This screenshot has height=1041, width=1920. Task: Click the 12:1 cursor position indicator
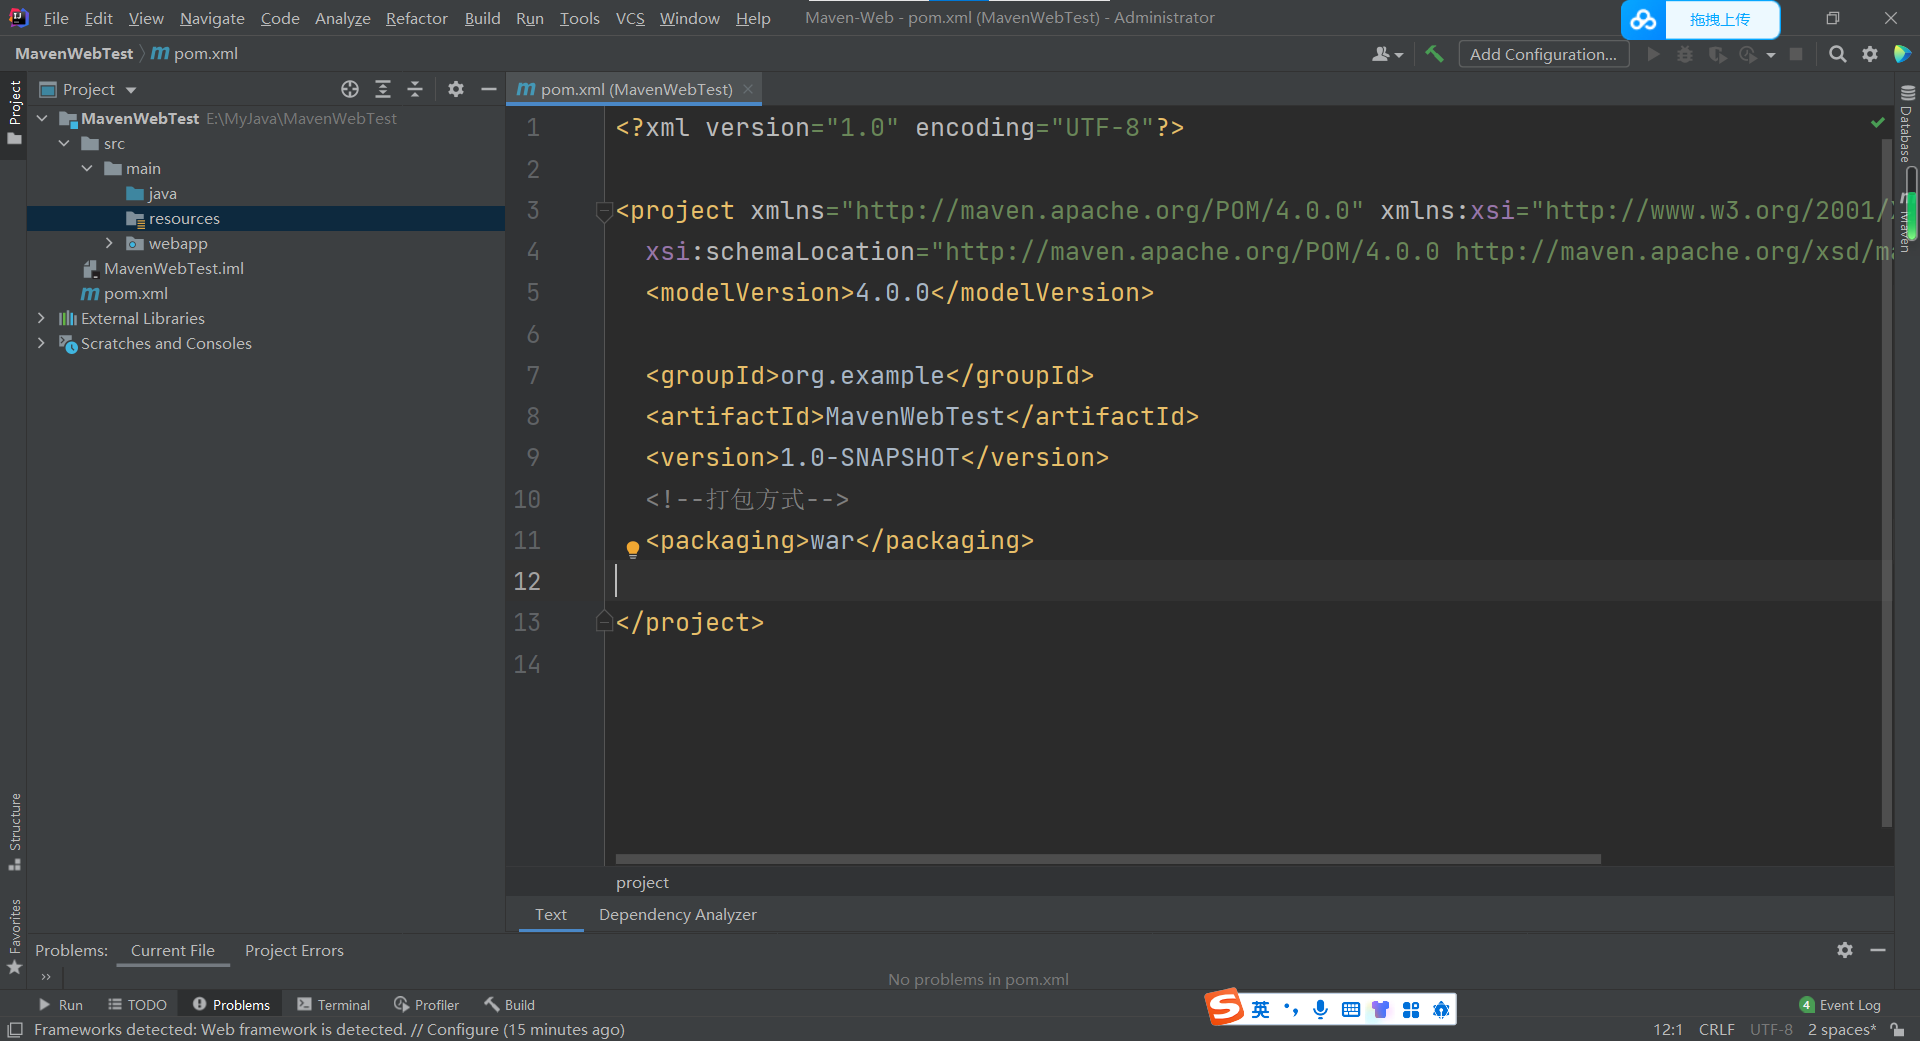[x=1667, y=1029]
